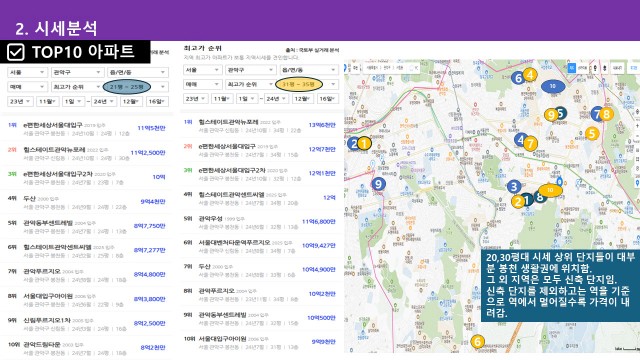Open the 관악우성 5위 listing
Viewport: 640px width, 360px height.
point(260,222)
